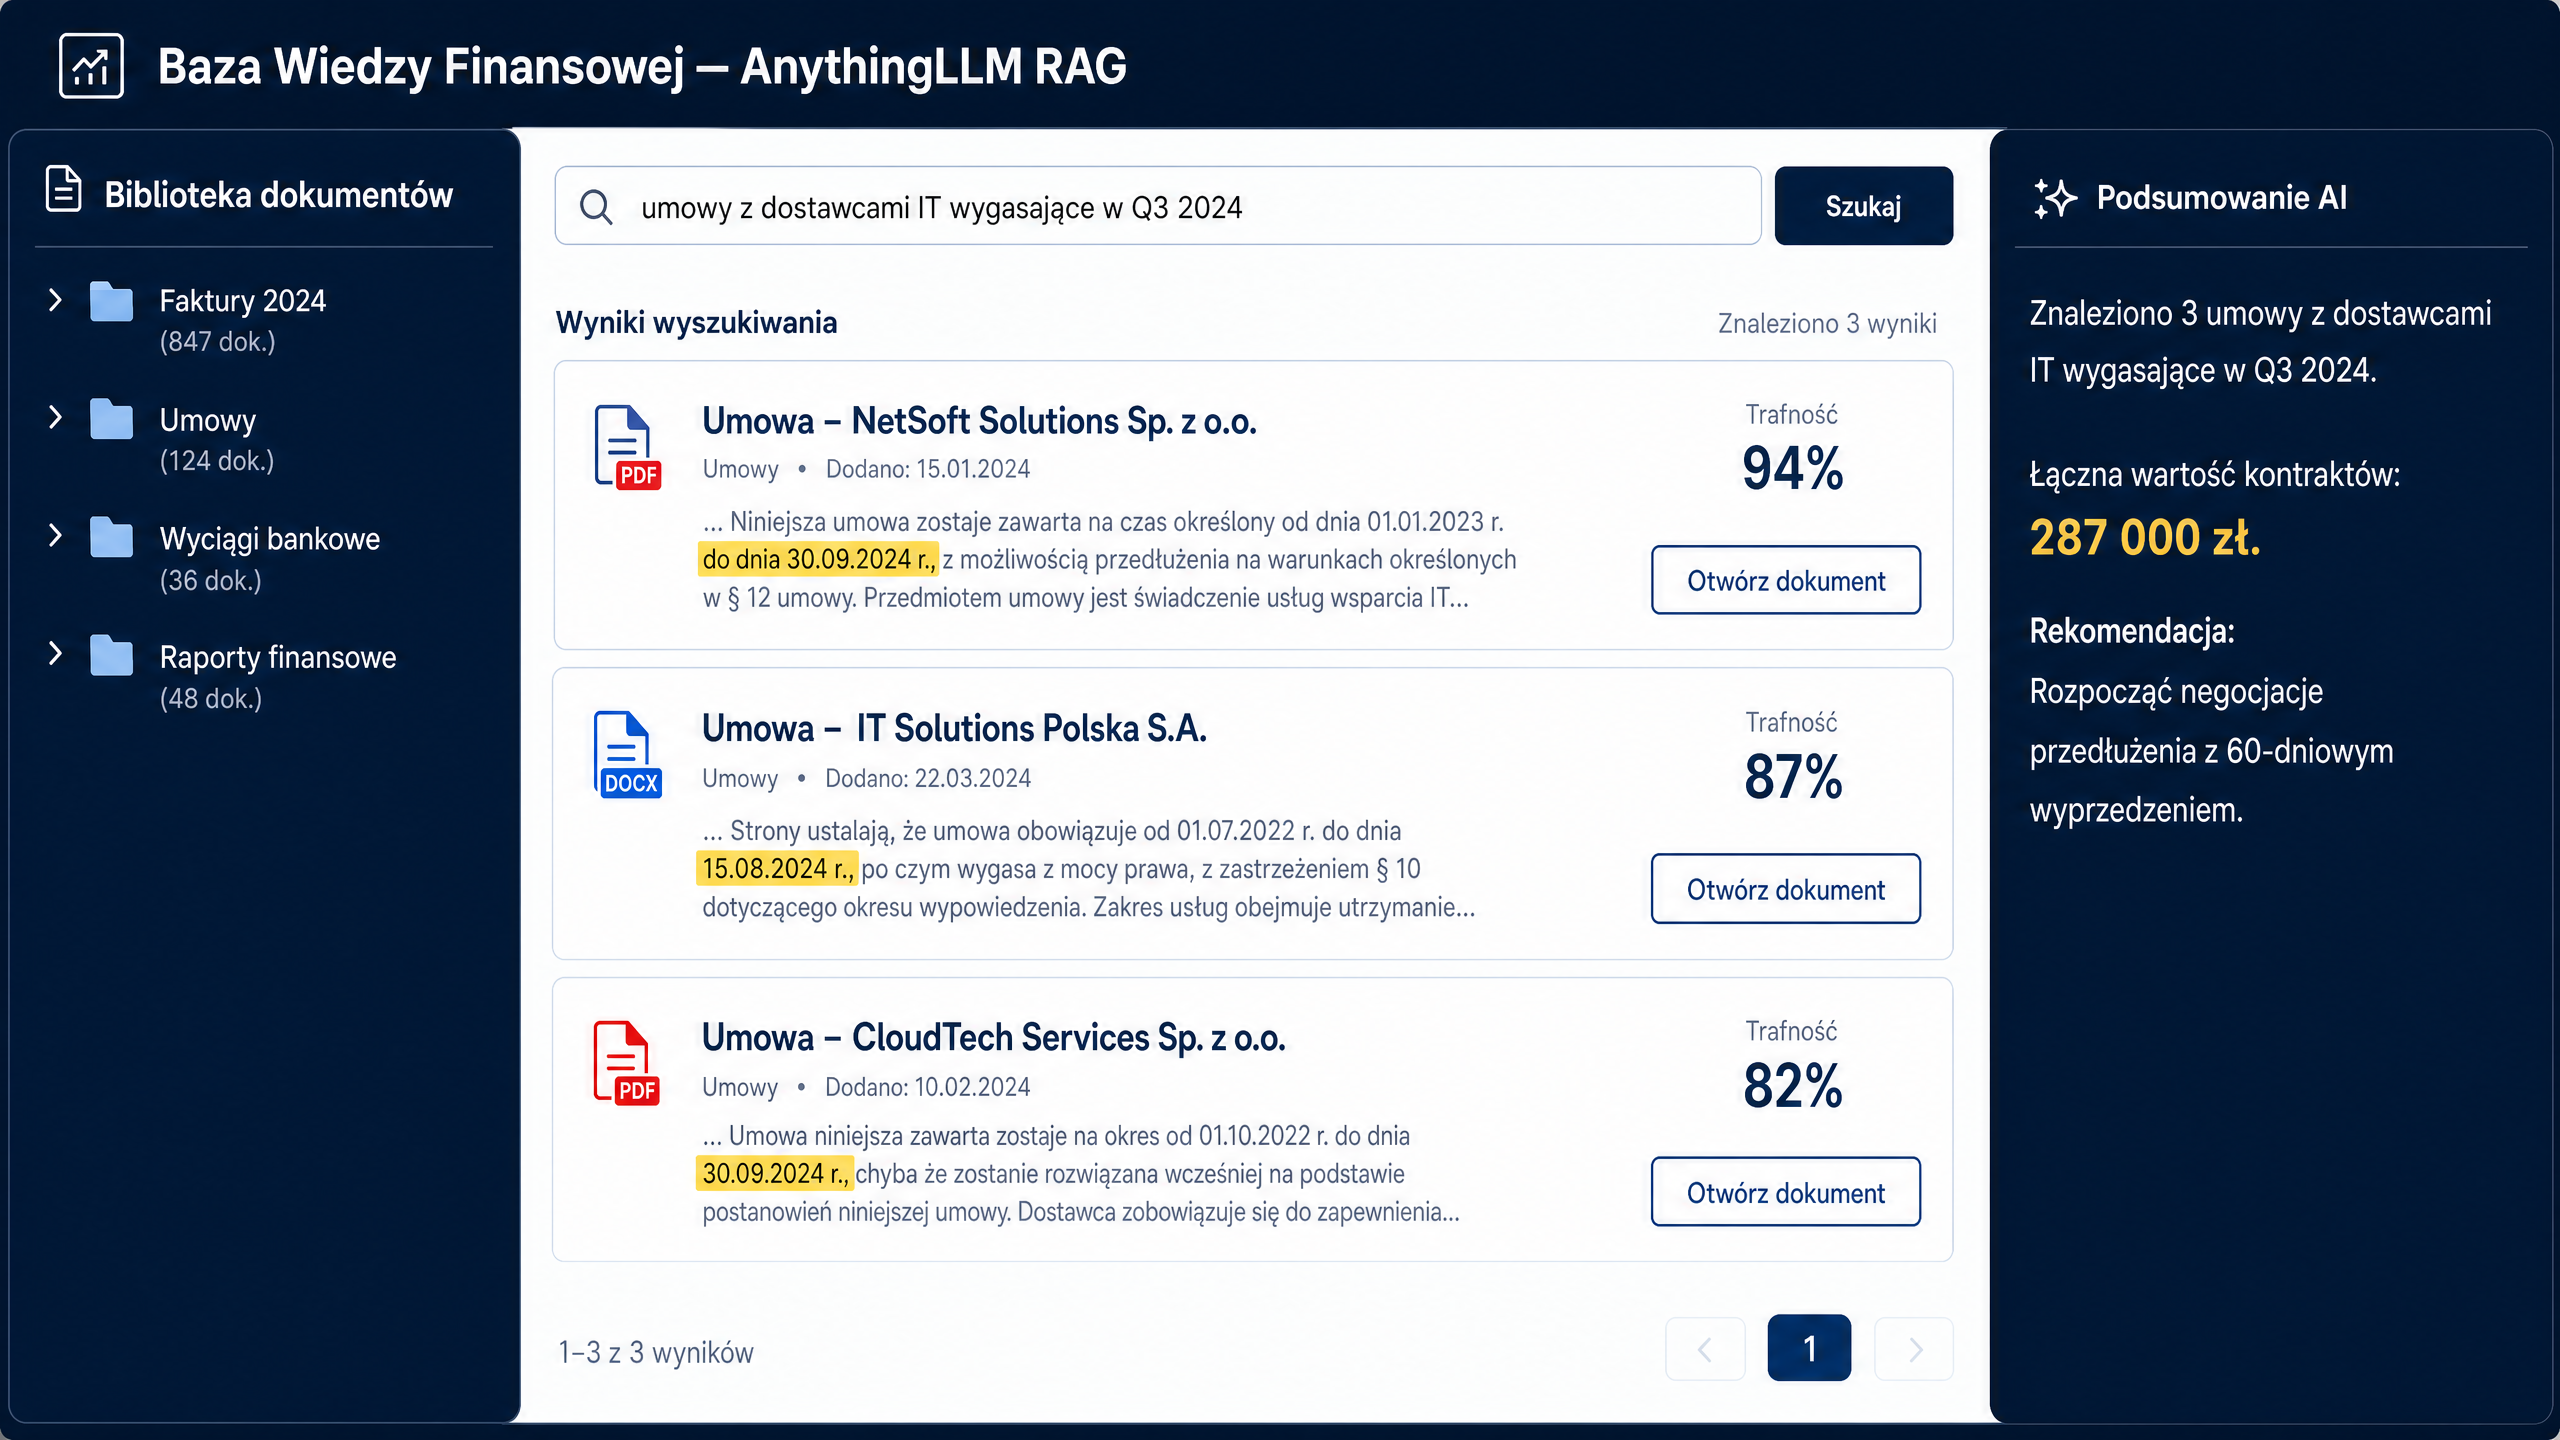
Task: Click the sparkle icon beside Podsumowanie AI
Action: [x=2054, y=198]
